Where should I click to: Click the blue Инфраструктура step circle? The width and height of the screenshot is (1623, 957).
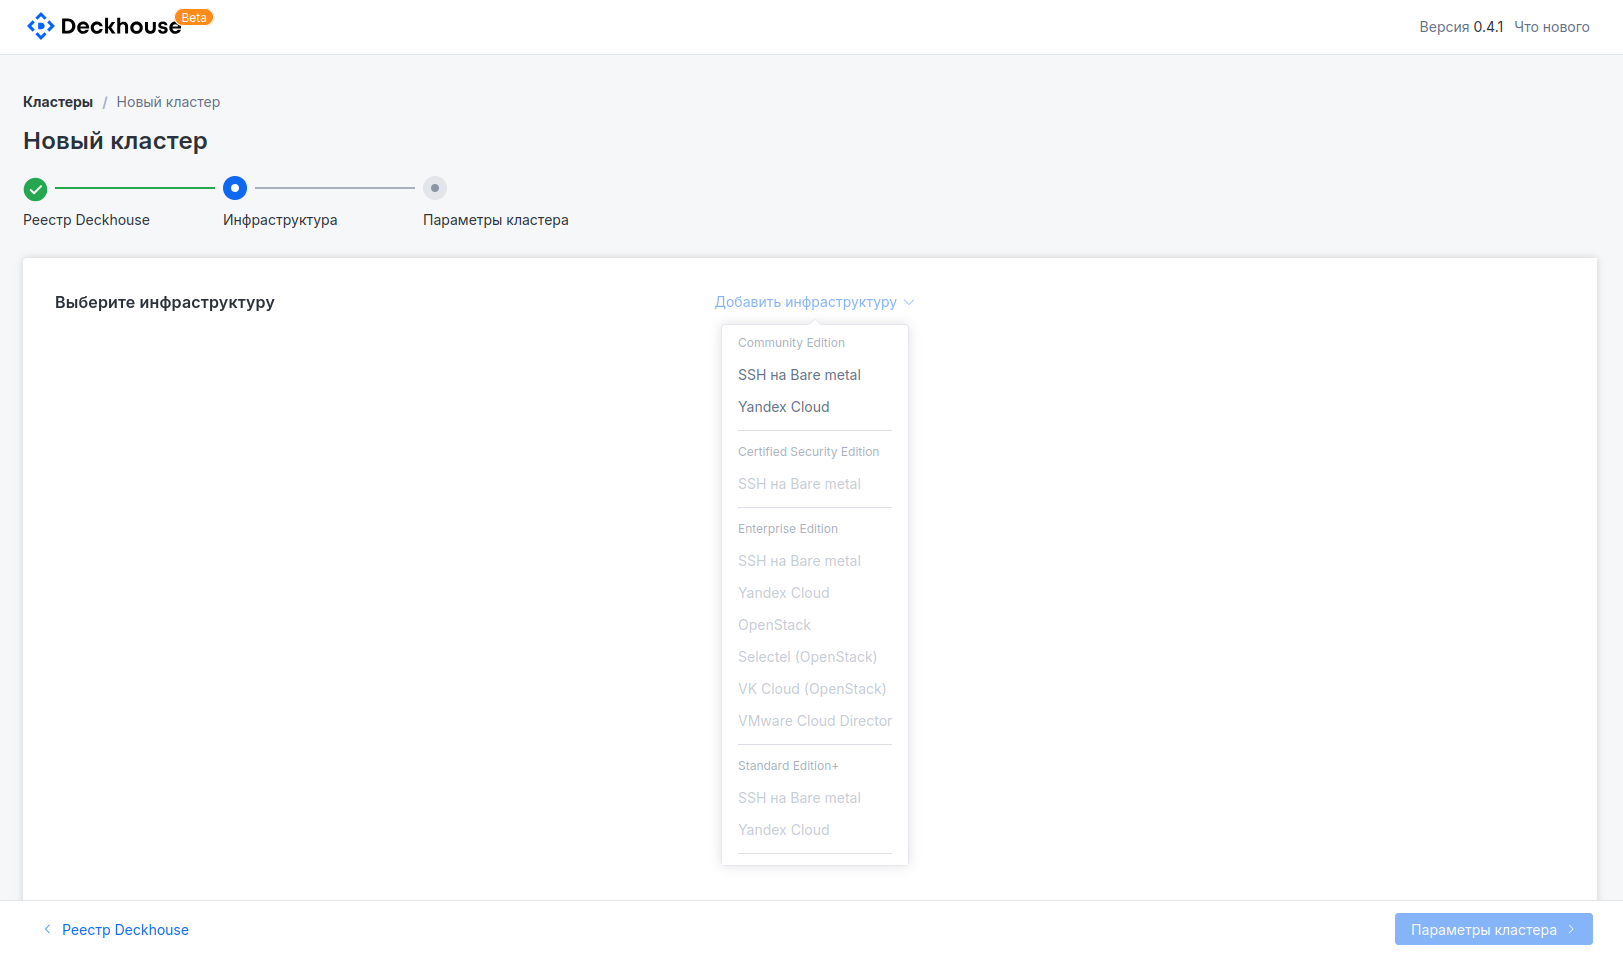tap(235, 188)
